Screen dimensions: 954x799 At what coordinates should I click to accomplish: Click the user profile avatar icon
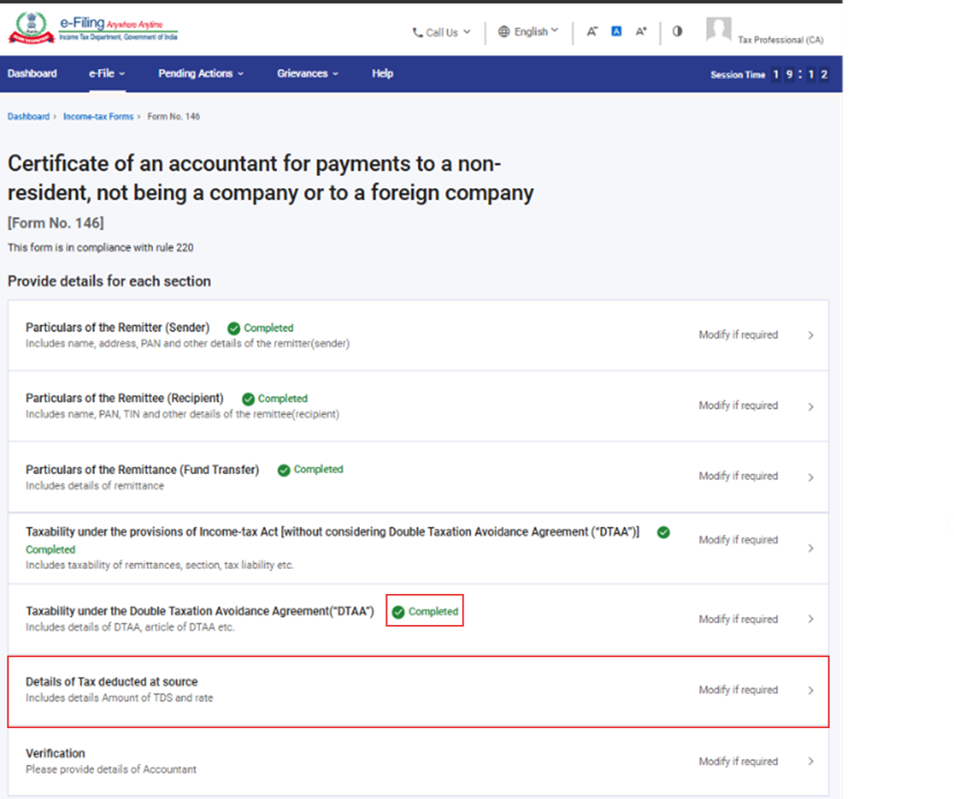(x=718, y=29)
